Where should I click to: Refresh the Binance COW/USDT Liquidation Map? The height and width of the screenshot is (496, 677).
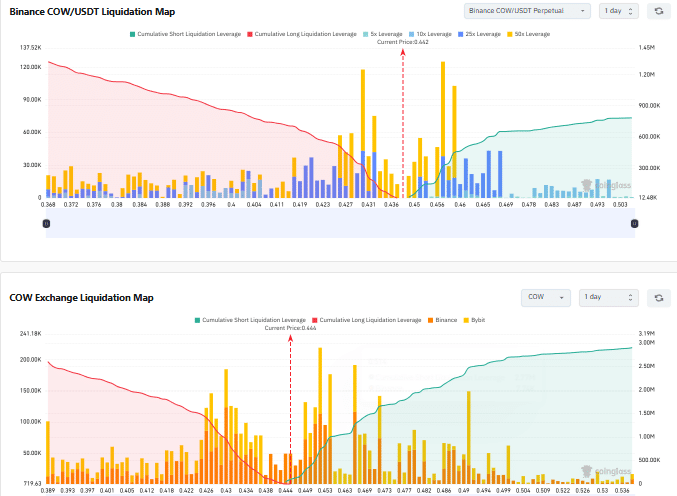[x=658, y=11]
